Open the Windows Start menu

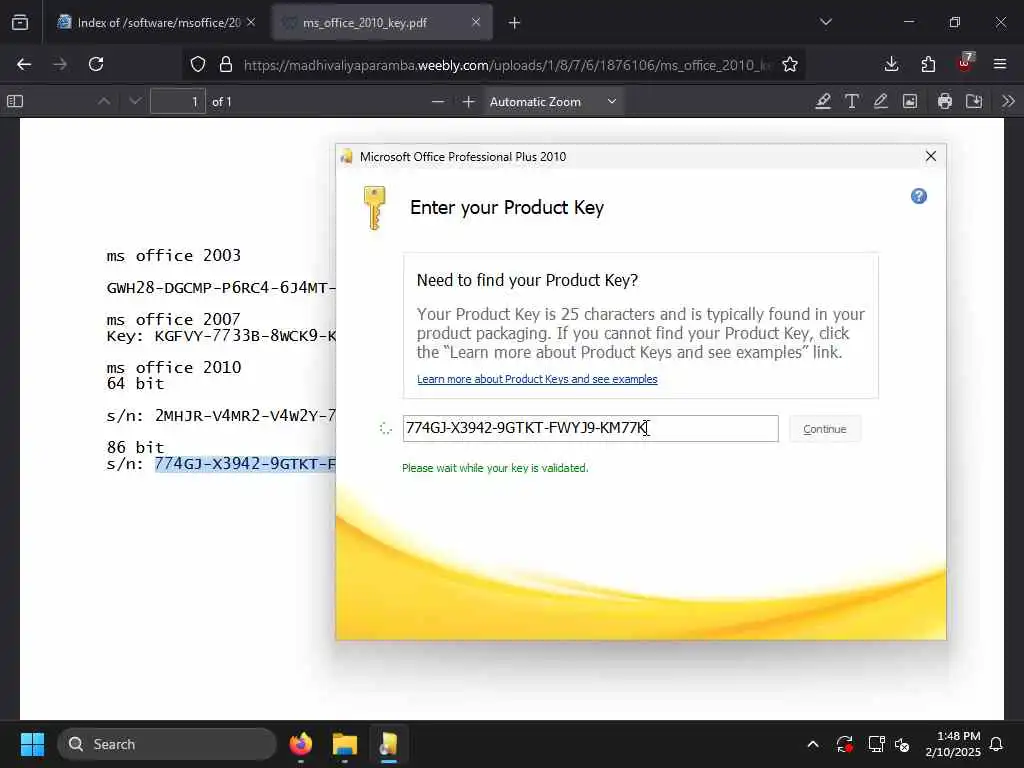pyautogui.click(x=32, y=744)
